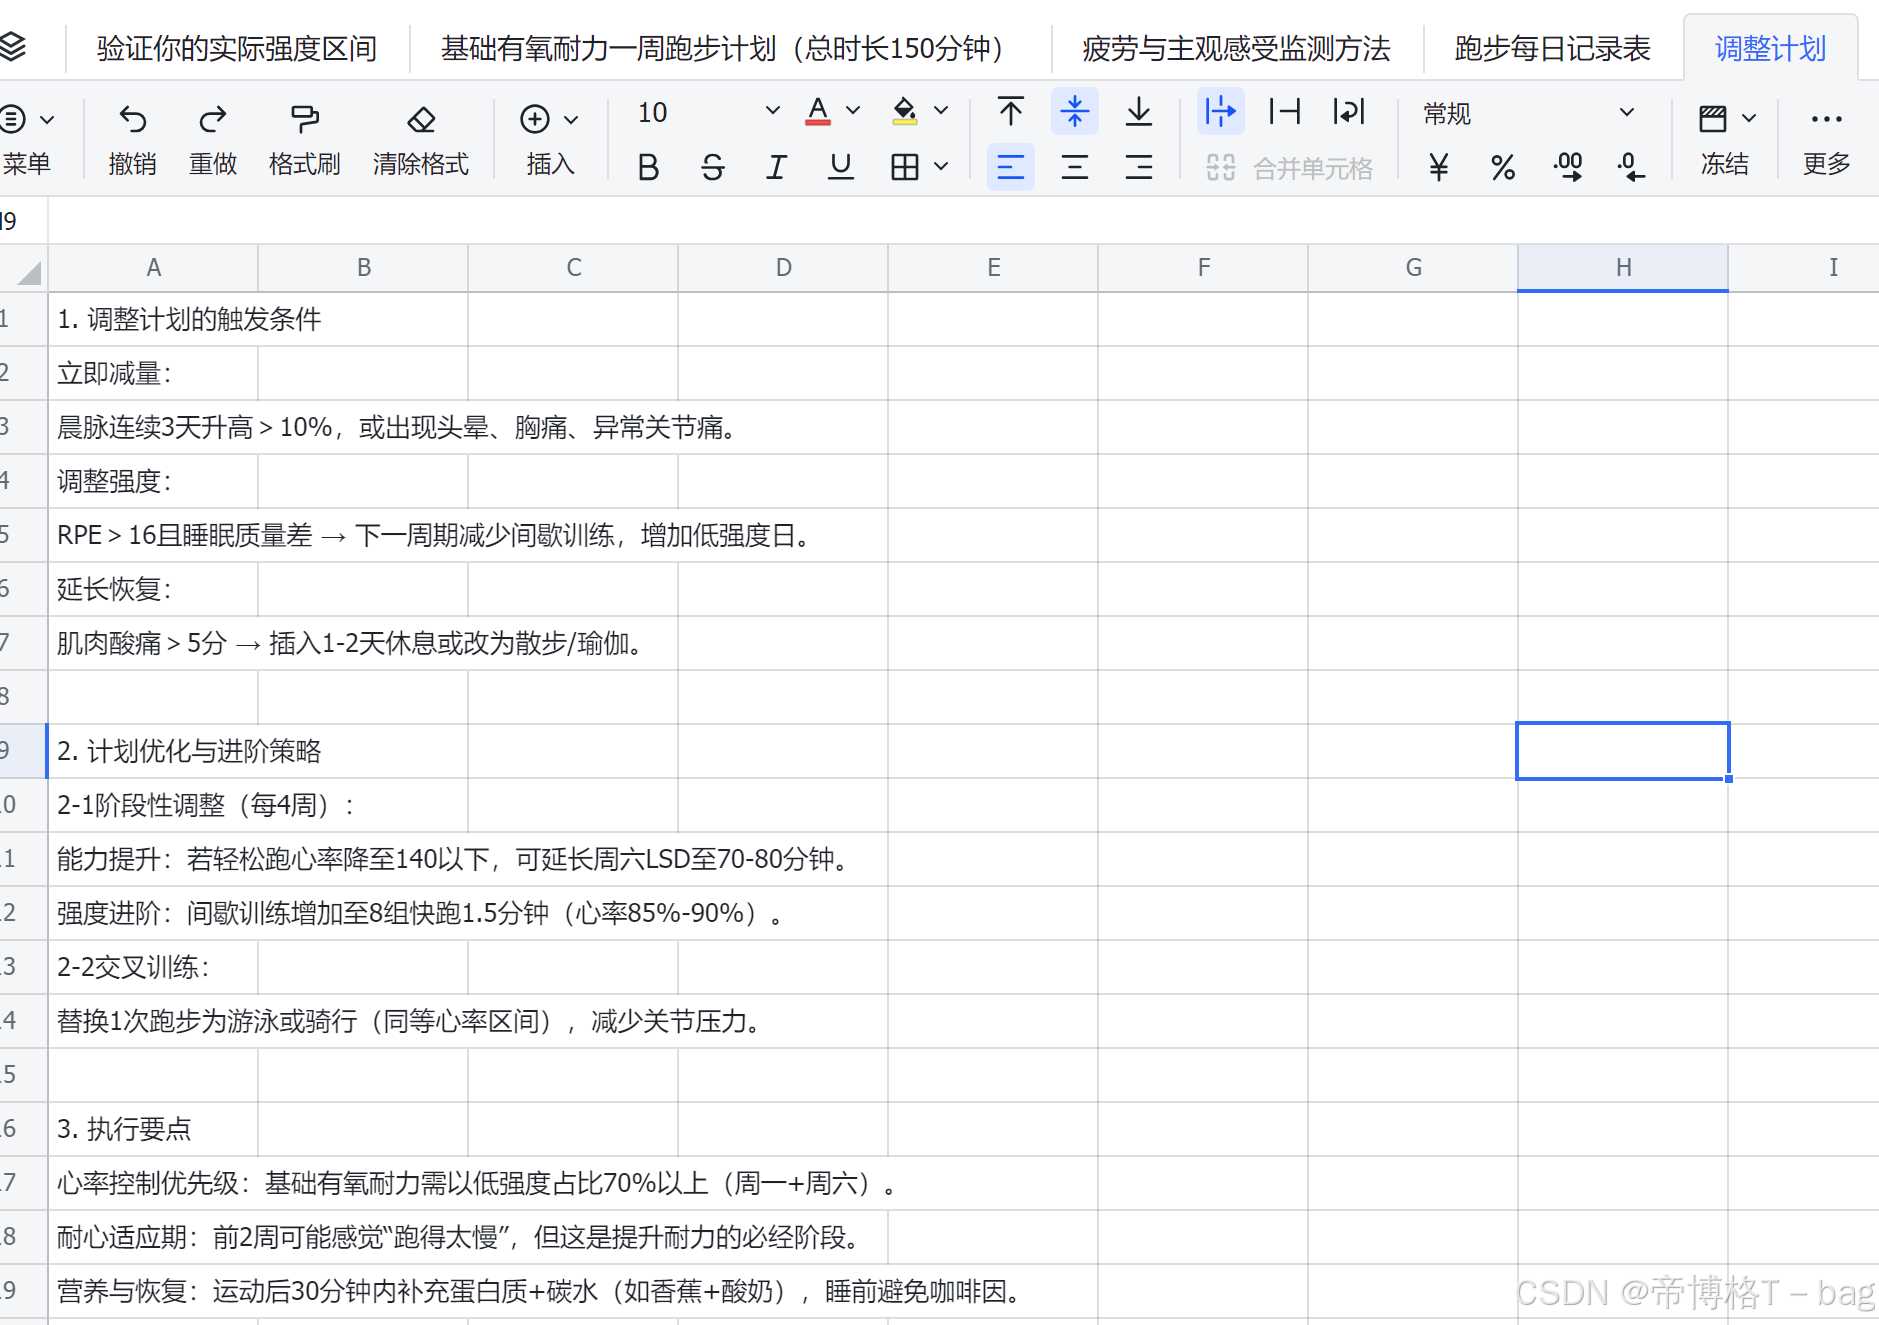
Task: Redo the last action
Action: click(x=212, y=138)
